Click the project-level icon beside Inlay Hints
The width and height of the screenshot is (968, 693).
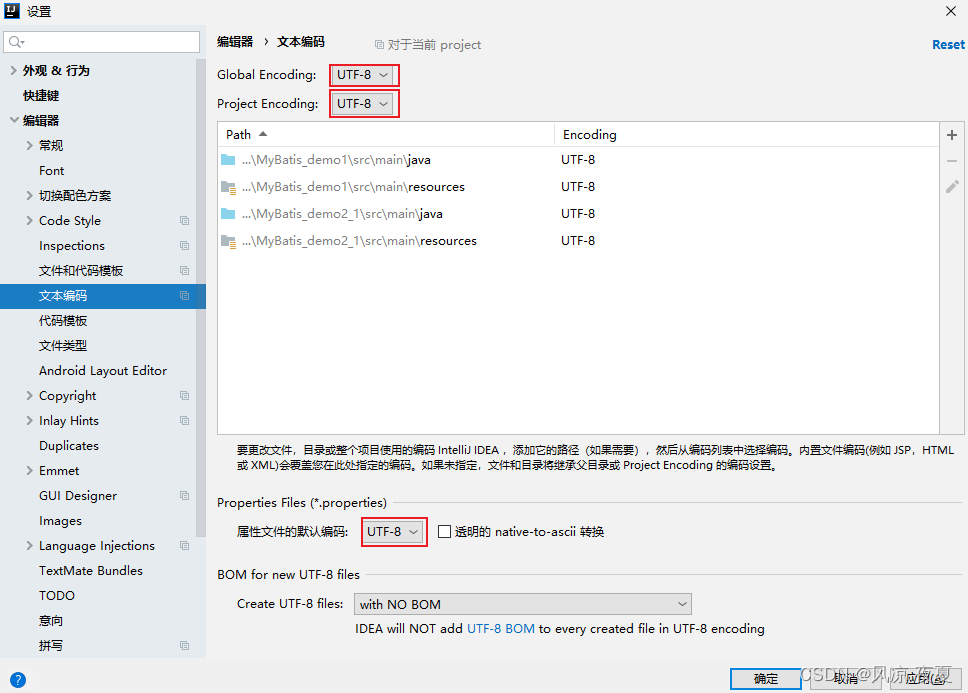point(184,420)
